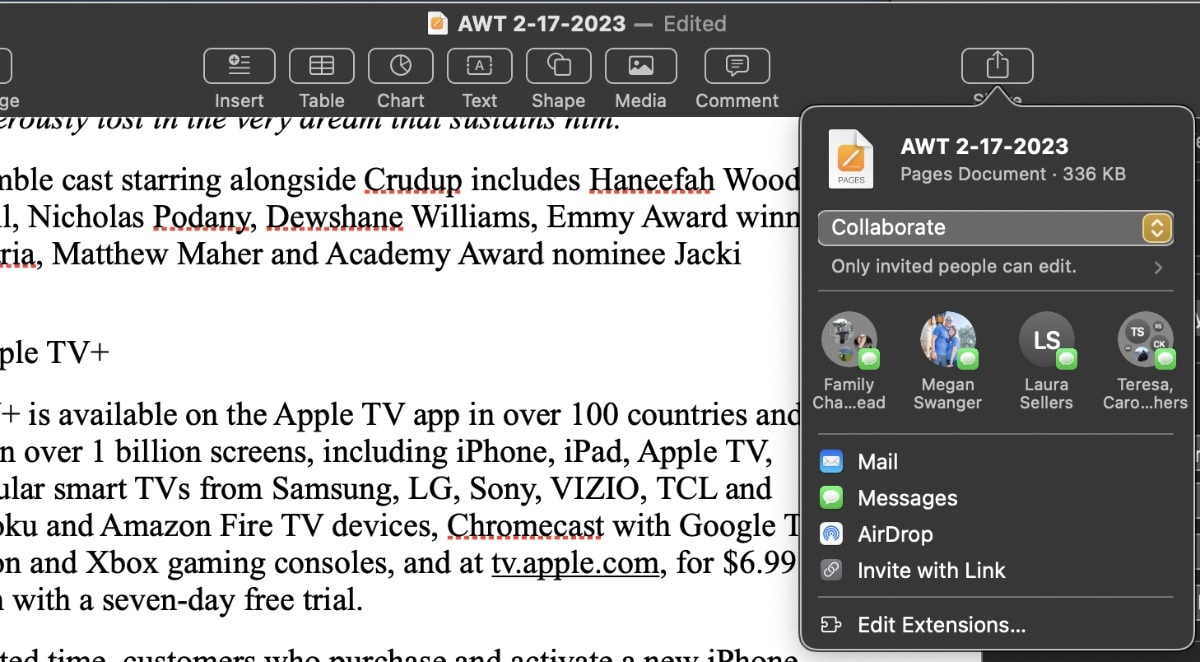1200x662 pixels.
Task: Add a Comment using the toolbar icon
Action: [x=737, y=66]
